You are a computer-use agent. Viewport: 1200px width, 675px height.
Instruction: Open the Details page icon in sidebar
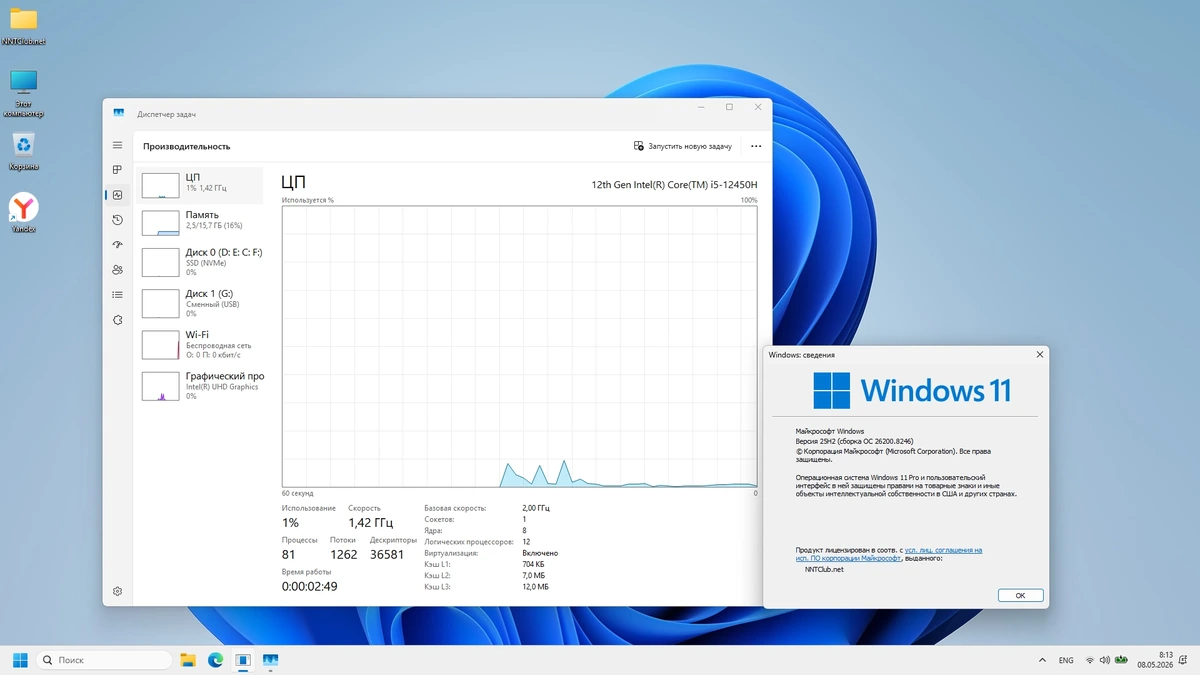[117, 295]
